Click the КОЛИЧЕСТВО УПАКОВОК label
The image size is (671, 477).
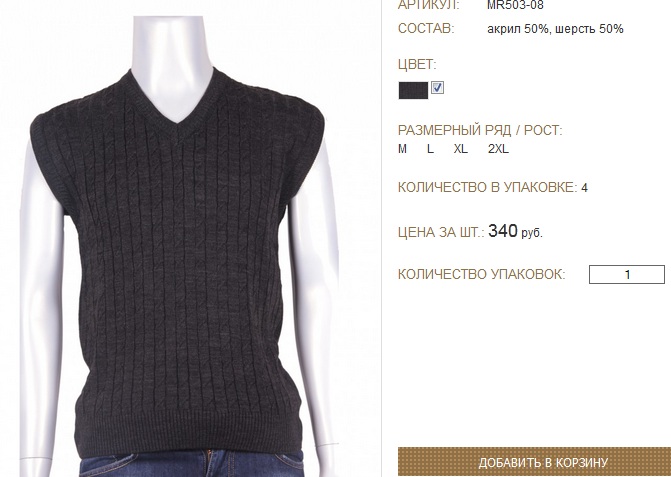pyautogui.click(x=481, y=274)
